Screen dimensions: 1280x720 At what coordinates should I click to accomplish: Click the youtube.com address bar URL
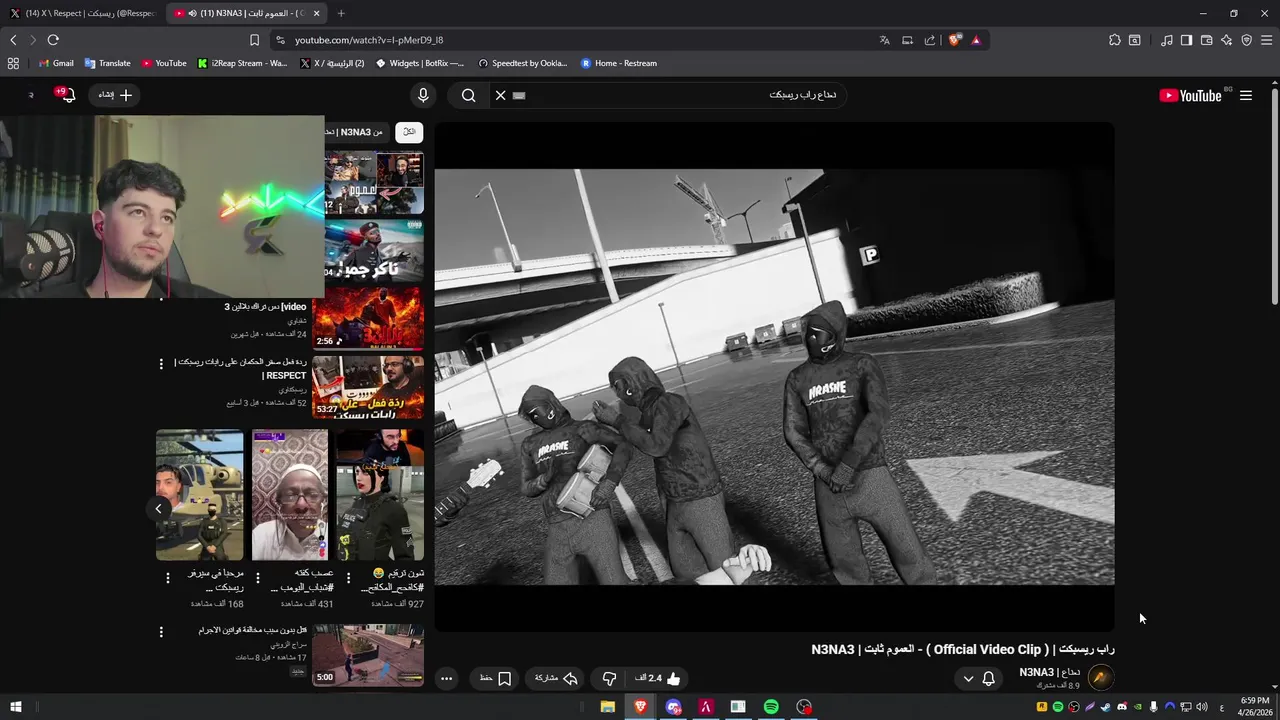click(x=369, y=40)
